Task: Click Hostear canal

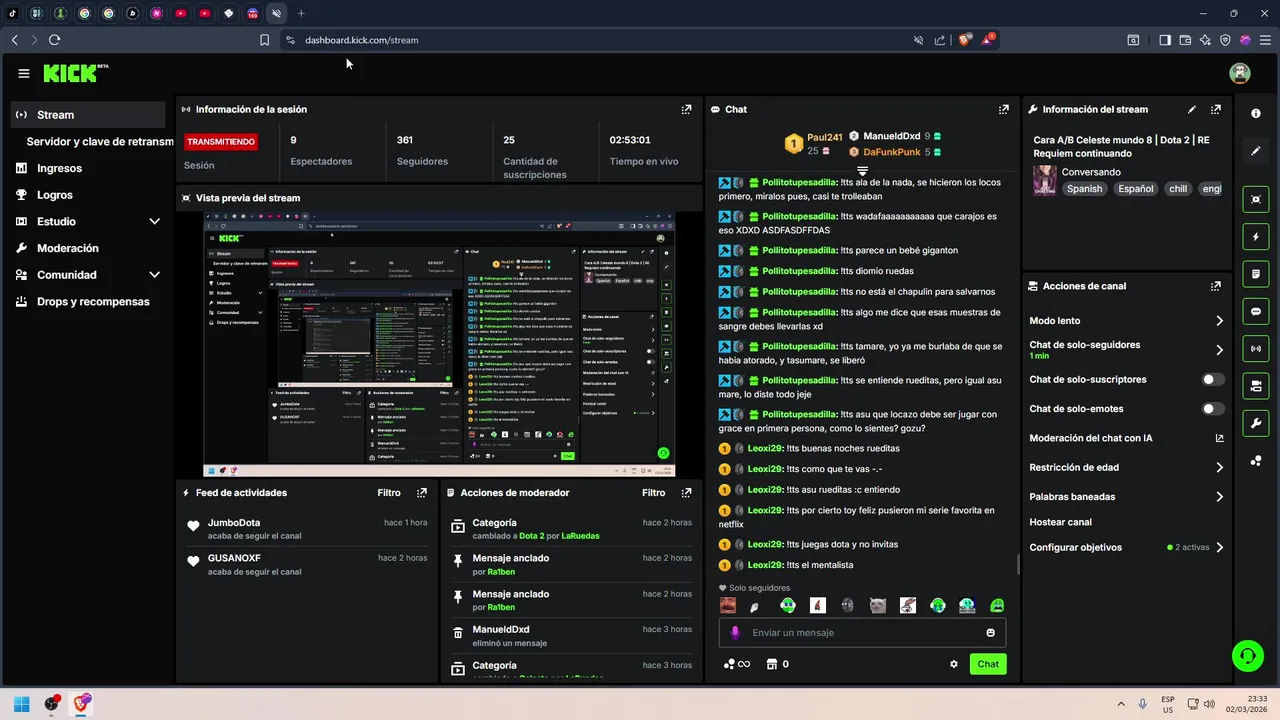Action: 1060,522
